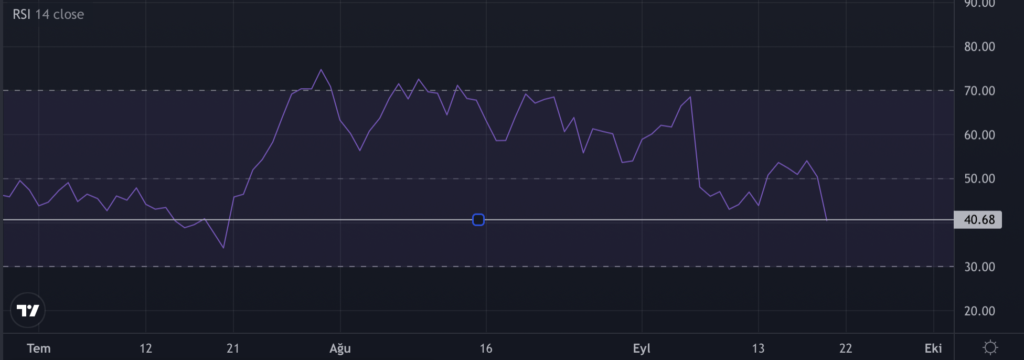Select the Tem date on time axis

[x=39, y=348]
